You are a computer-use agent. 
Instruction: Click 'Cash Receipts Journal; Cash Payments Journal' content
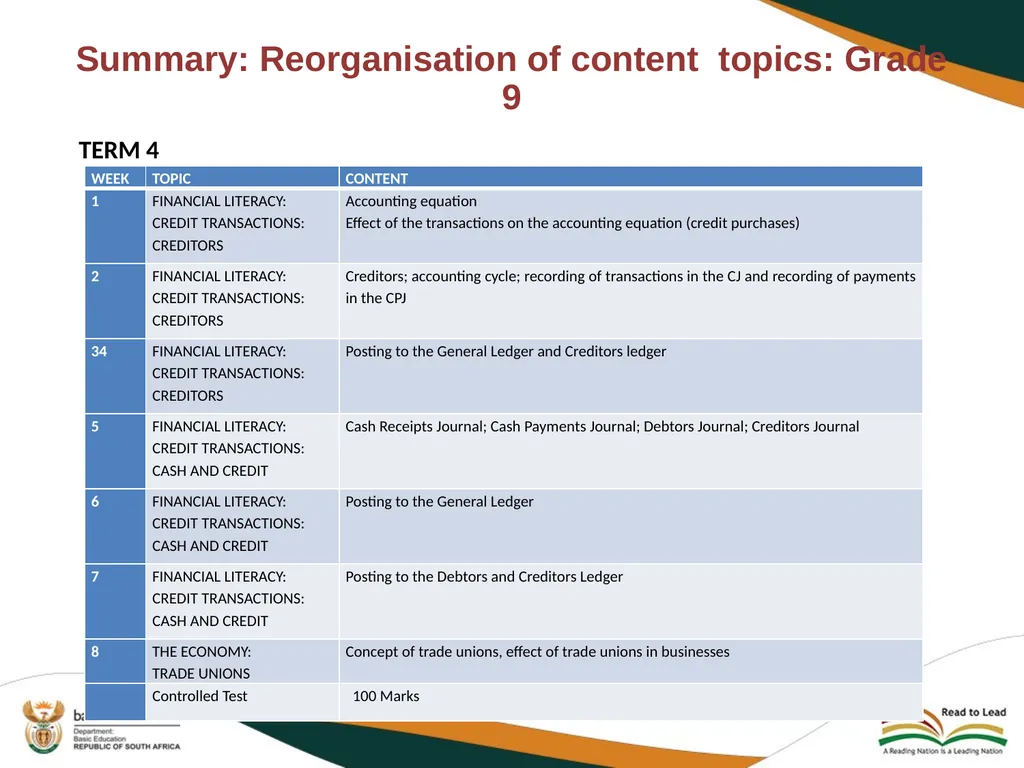point(602,426)
